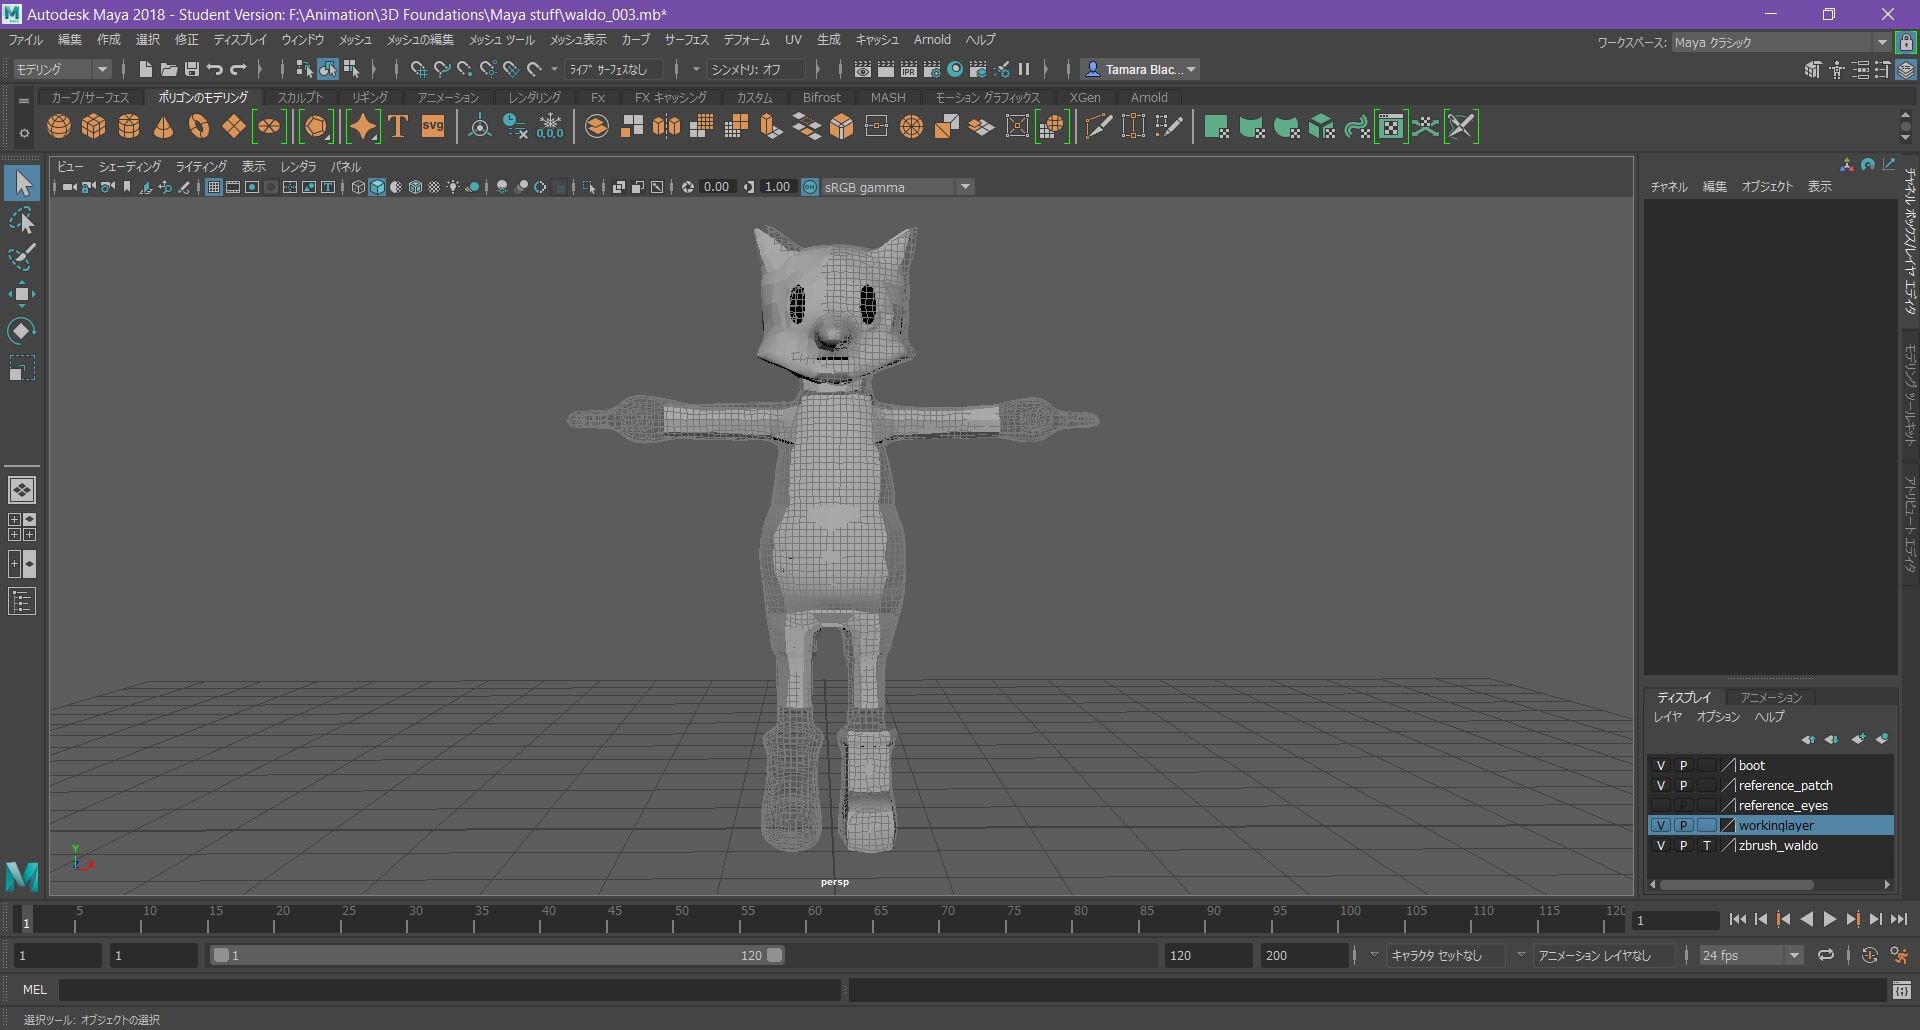Show the reference_eyes layer
The width and height of the screenshot is (1920, 1030).
[1661, 806]
